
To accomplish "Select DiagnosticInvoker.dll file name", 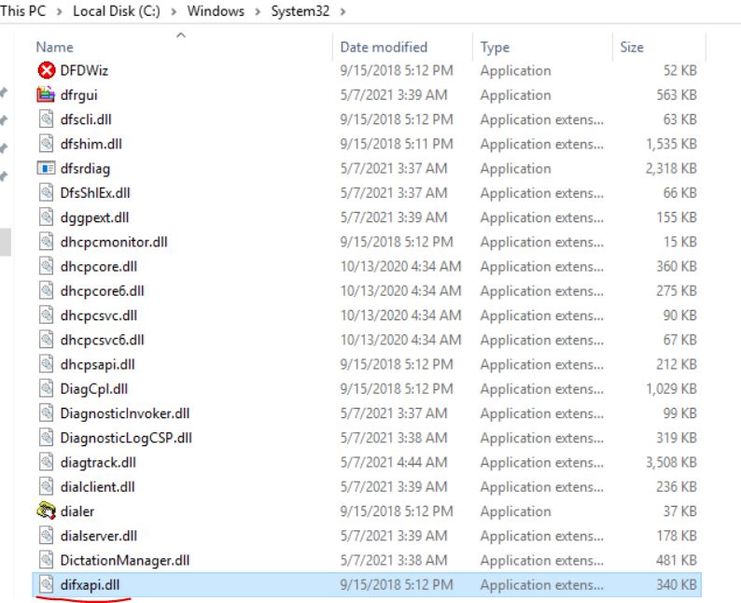I will (125, 413).
